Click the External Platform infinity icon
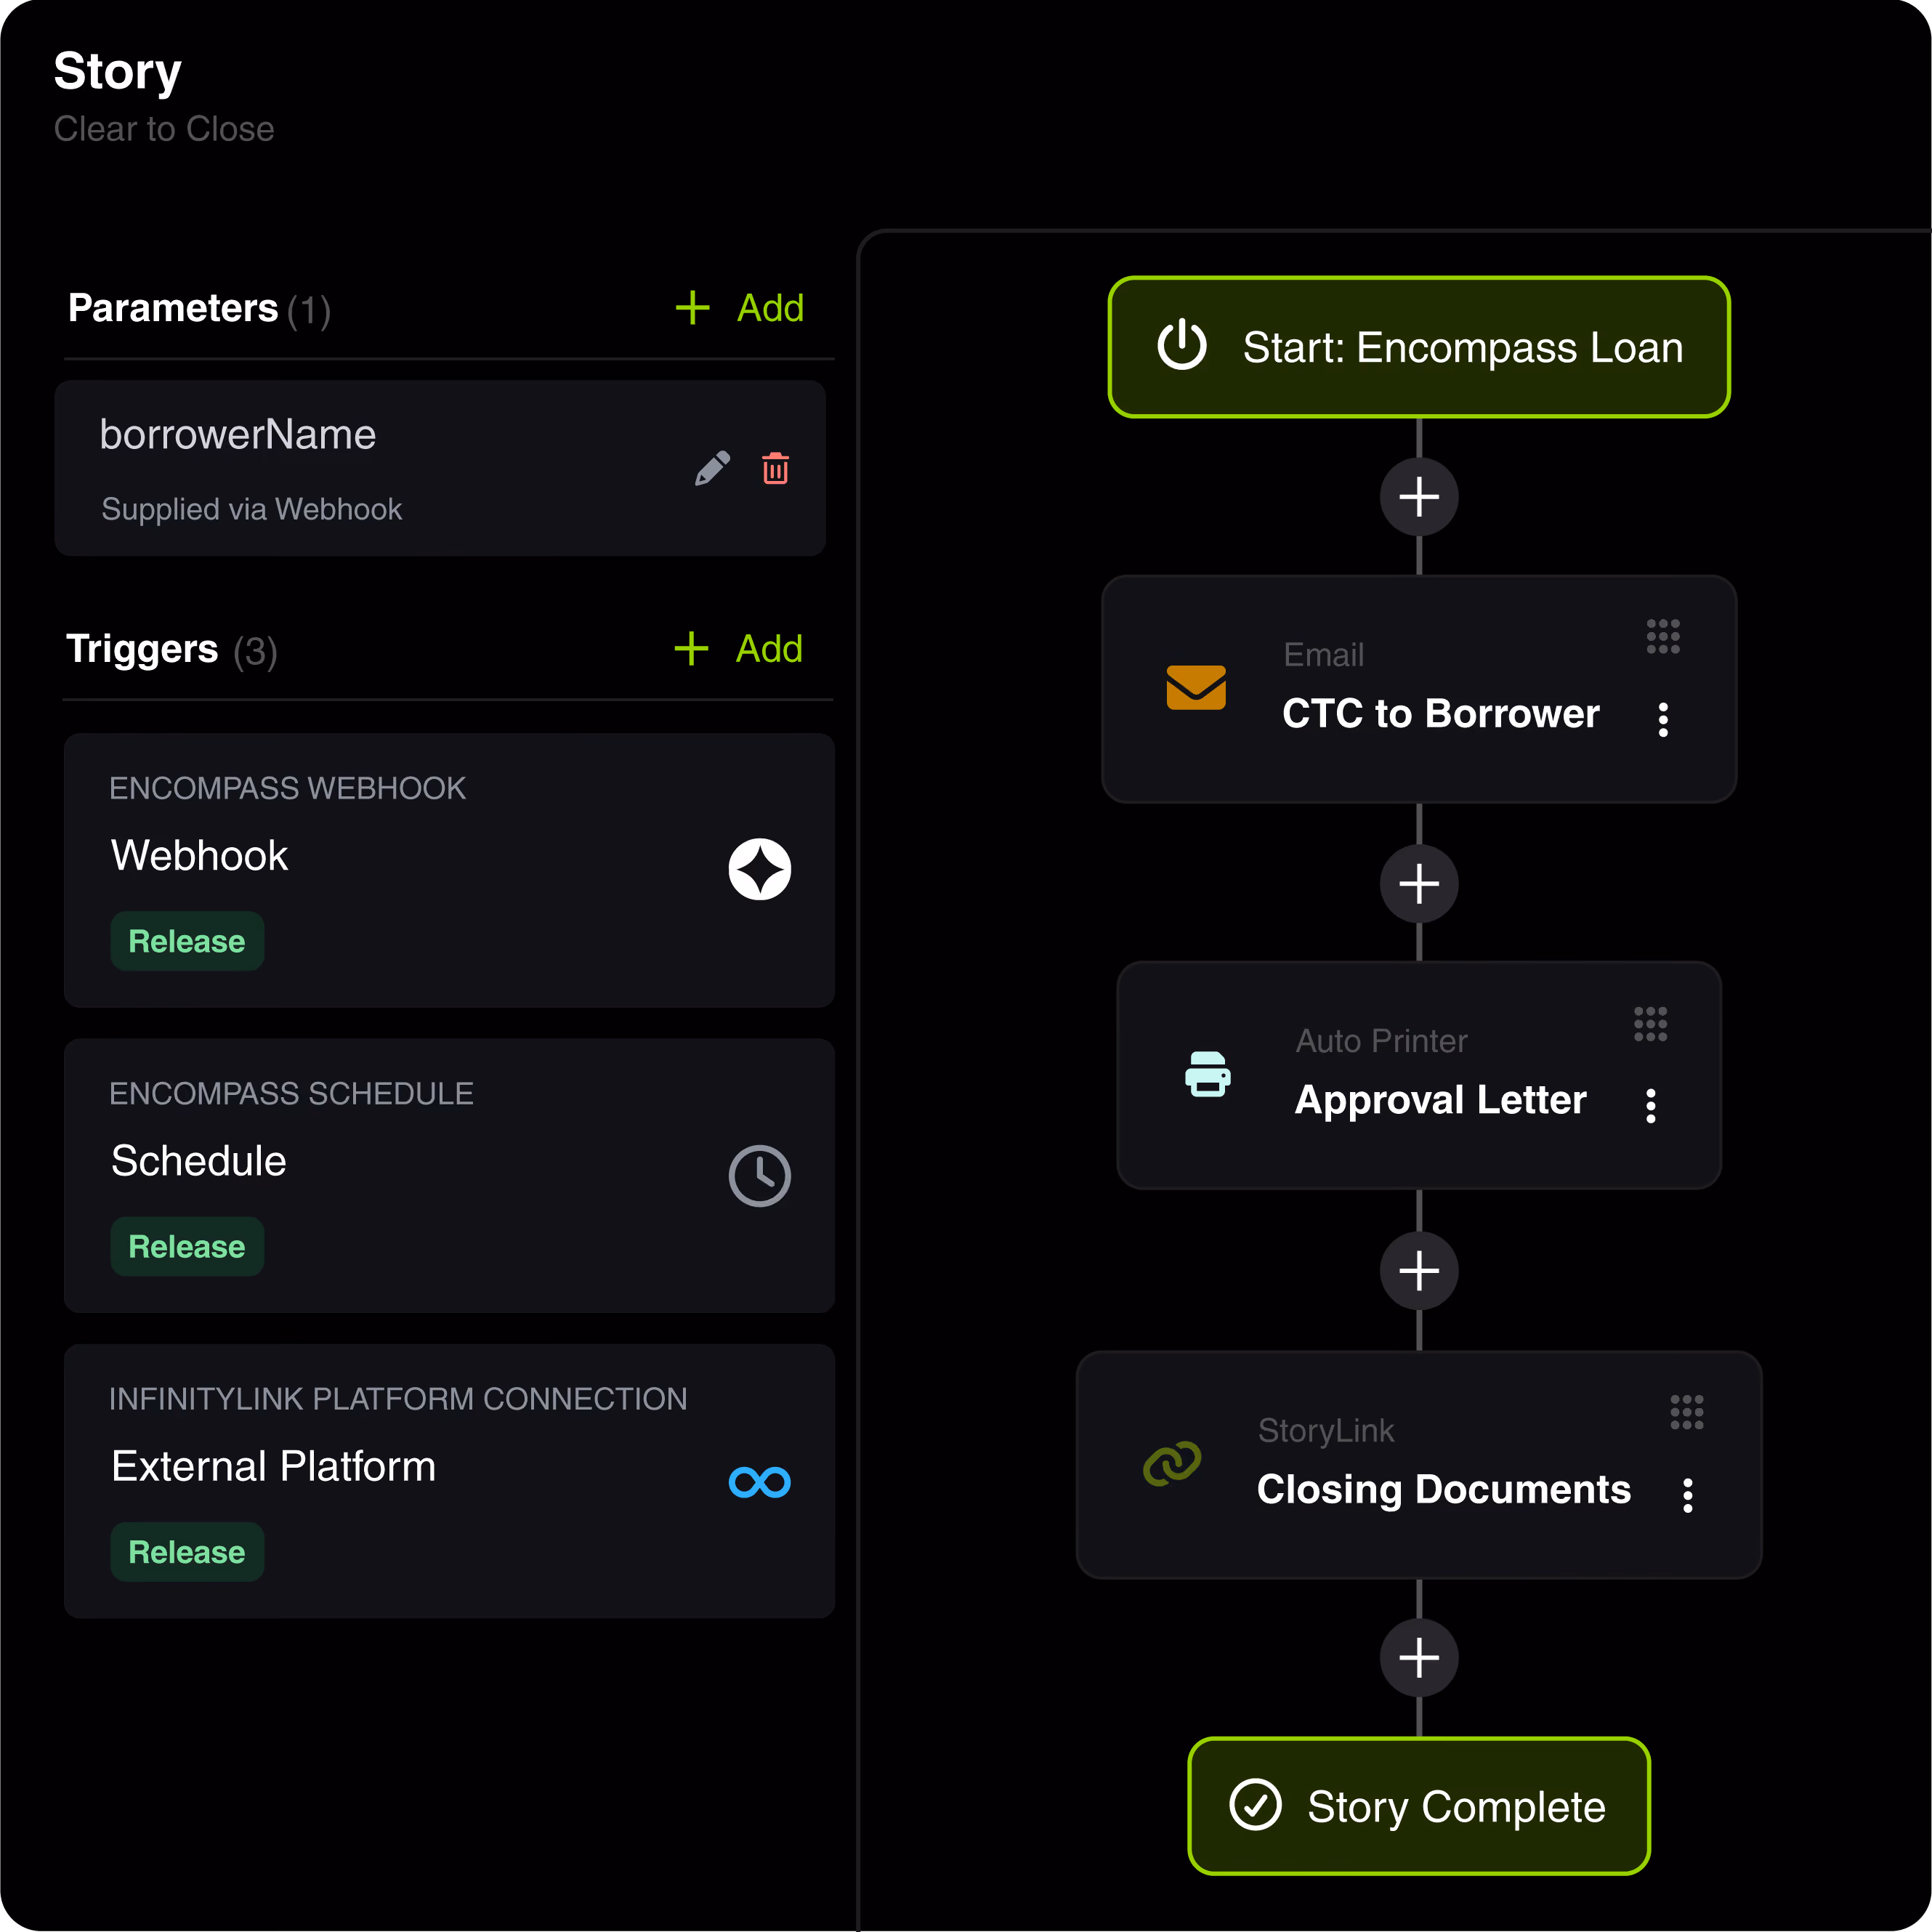 point(760,1482)
